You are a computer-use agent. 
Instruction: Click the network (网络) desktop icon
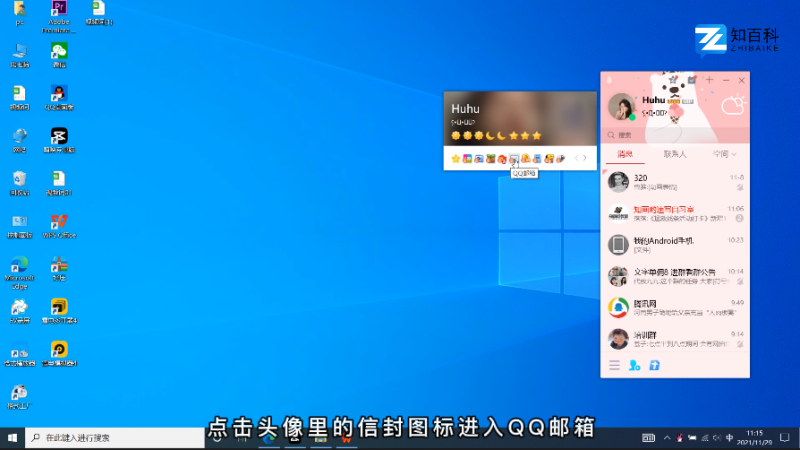click(19, 140)
